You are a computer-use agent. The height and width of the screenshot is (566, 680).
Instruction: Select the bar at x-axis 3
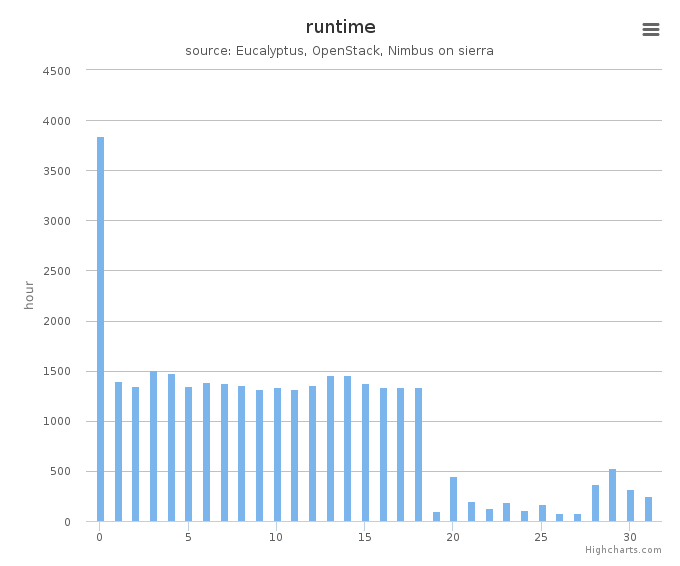pos(154,446)
